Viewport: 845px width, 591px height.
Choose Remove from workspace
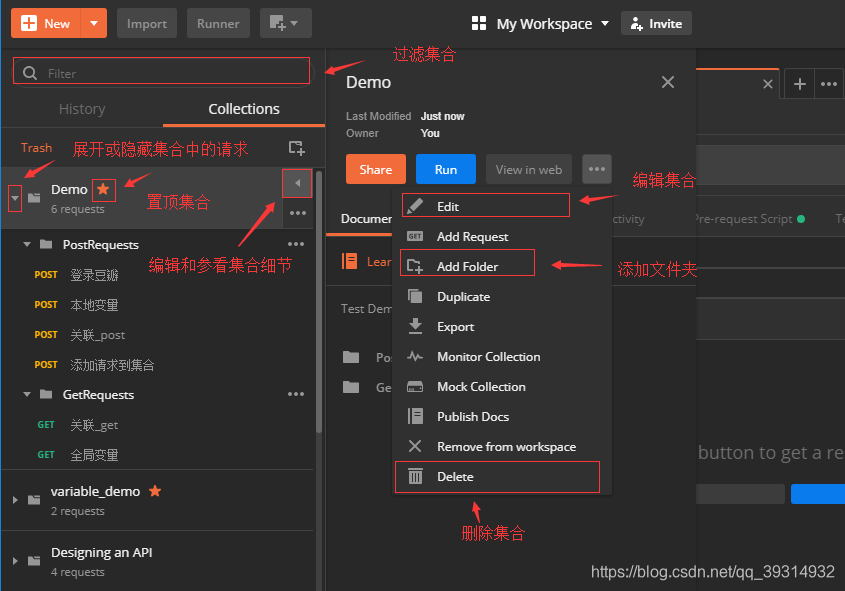(502, 447)
